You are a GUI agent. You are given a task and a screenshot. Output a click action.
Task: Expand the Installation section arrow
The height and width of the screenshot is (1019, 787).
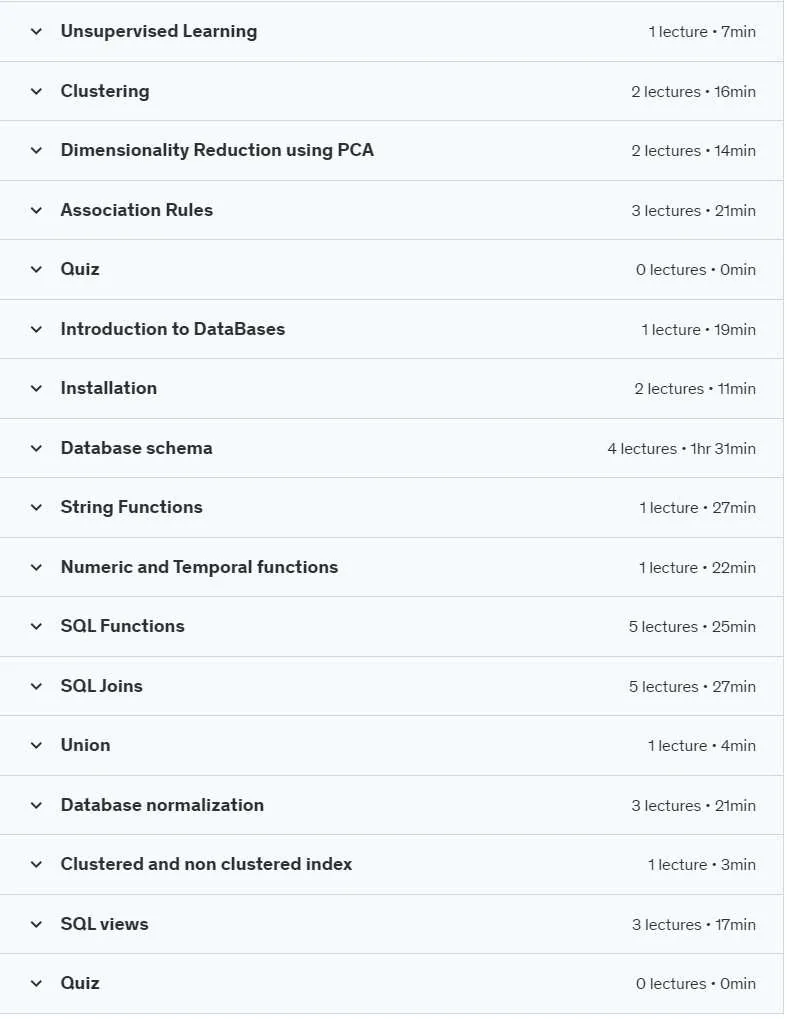(x=36, y=388)
